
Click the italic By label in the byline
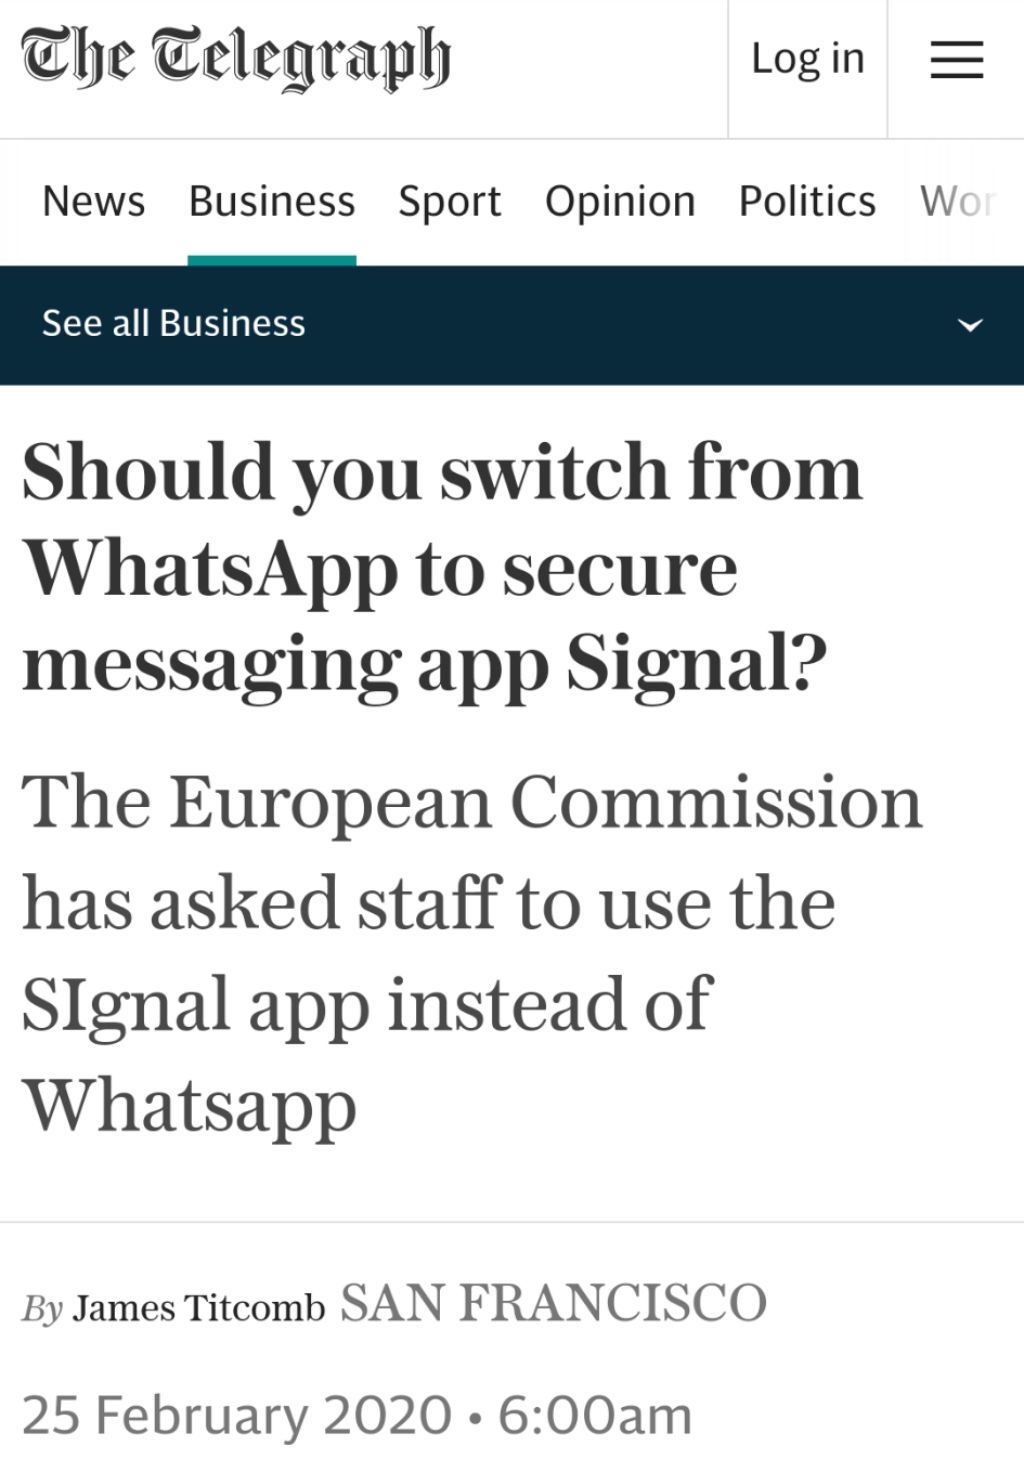pos(42,1308)
